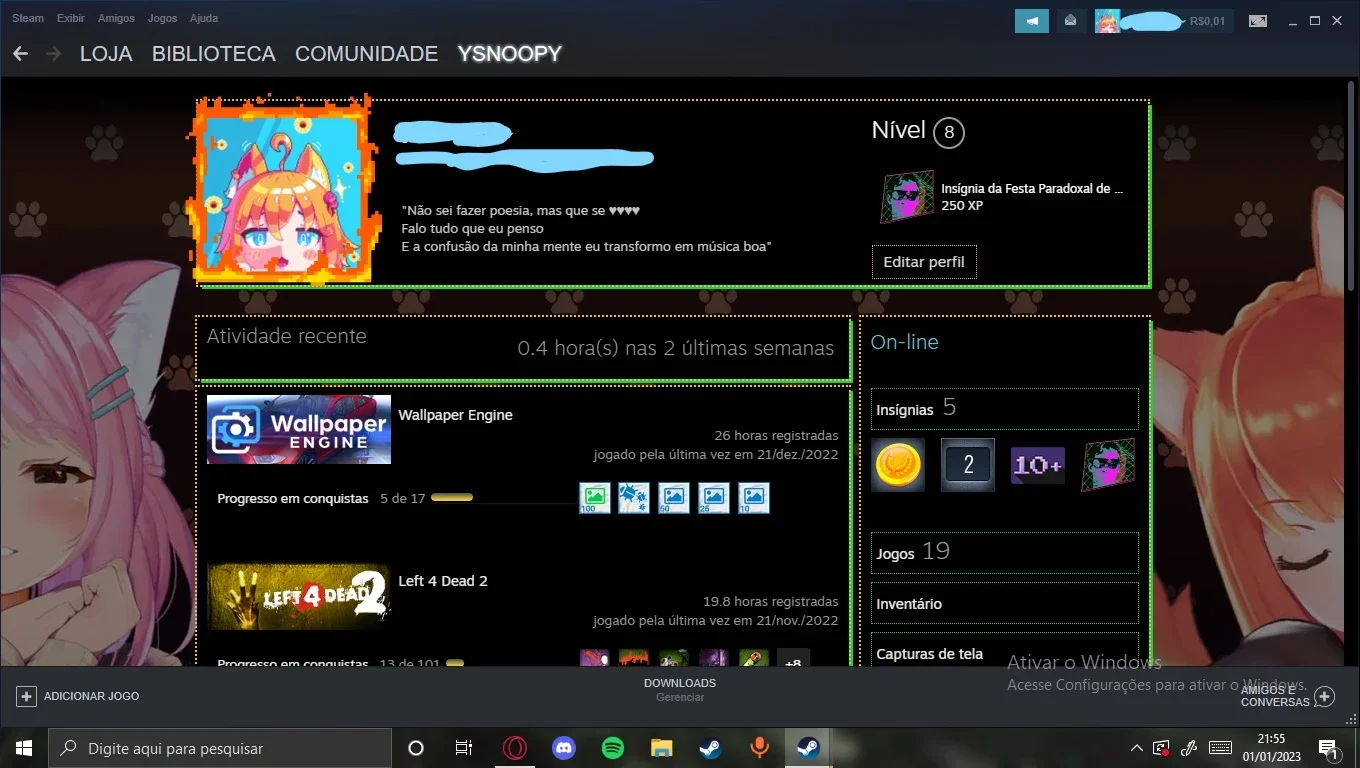
Task: Open the Jogos menu in menu bar
Action: pos(162,18)
